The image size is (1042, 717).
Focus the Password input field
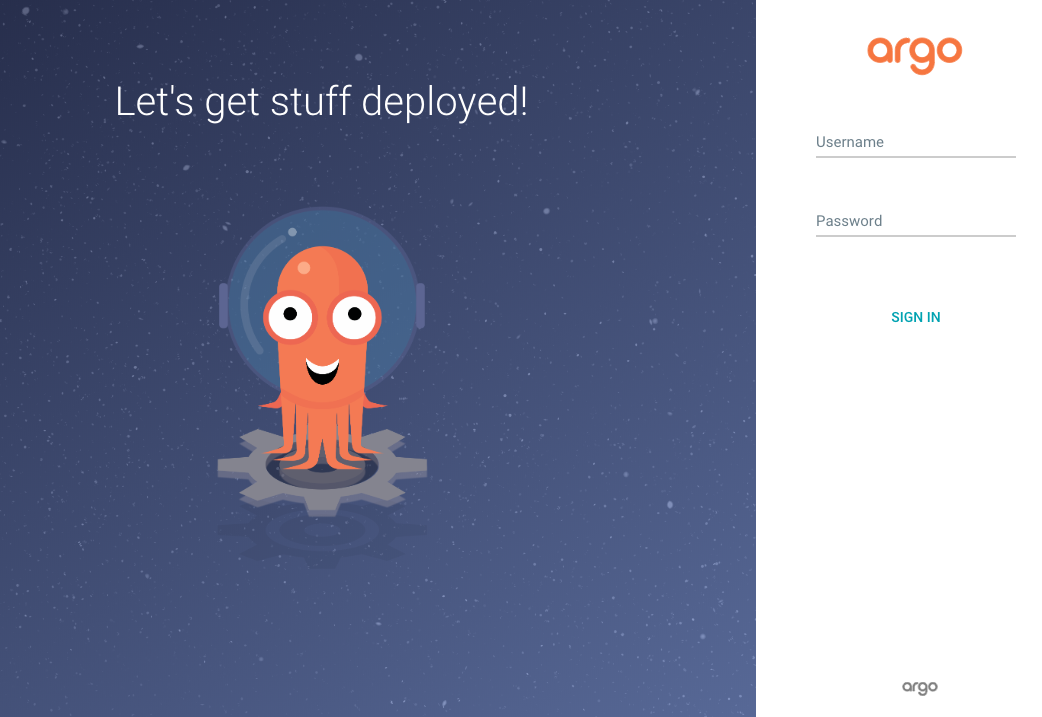coord(915,222)
